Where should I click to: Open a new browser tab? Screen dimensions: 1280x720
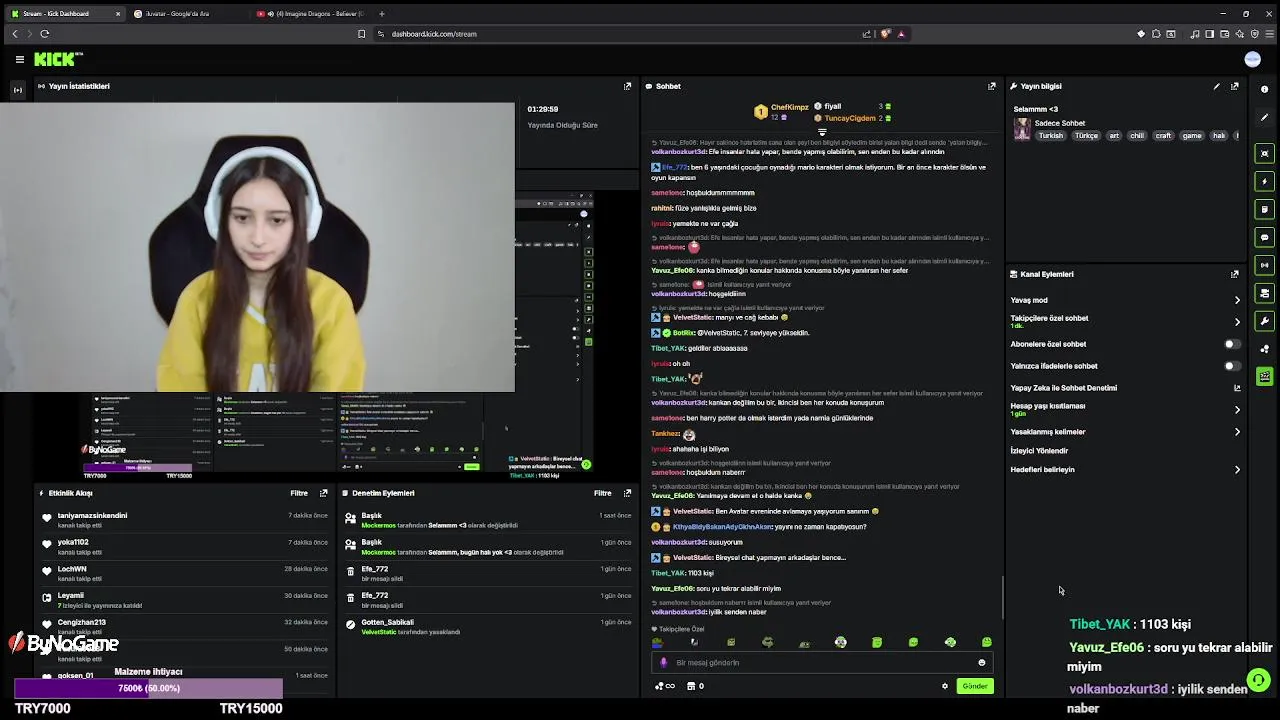[382, 14]
